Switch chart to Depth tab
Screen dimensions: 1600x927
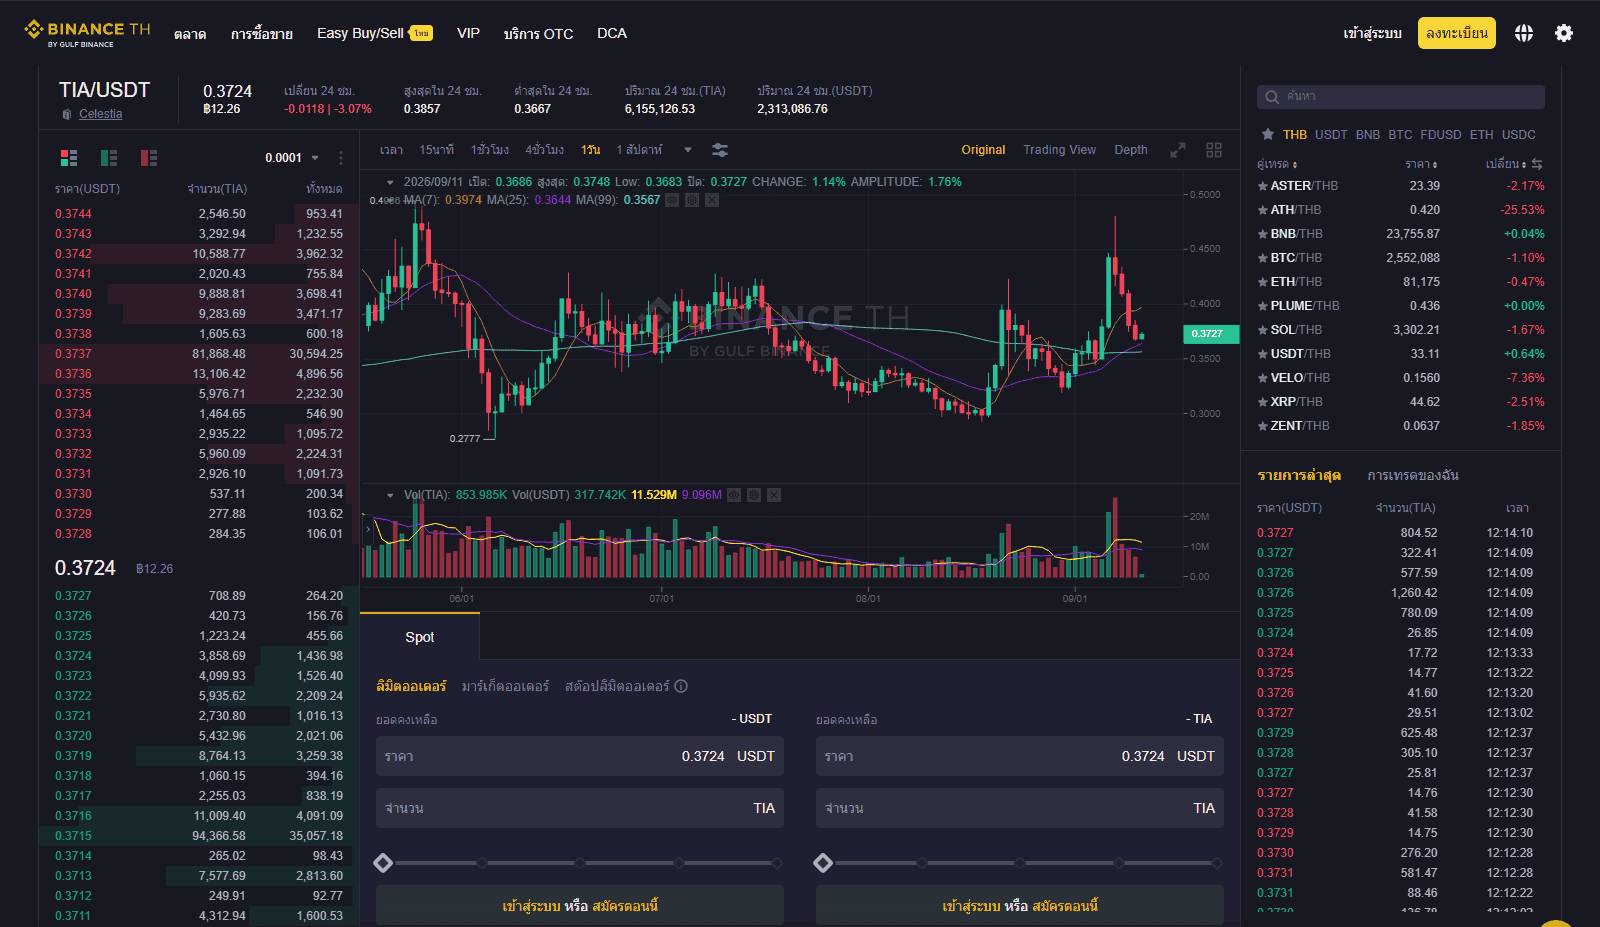(x=1131, y=150)
